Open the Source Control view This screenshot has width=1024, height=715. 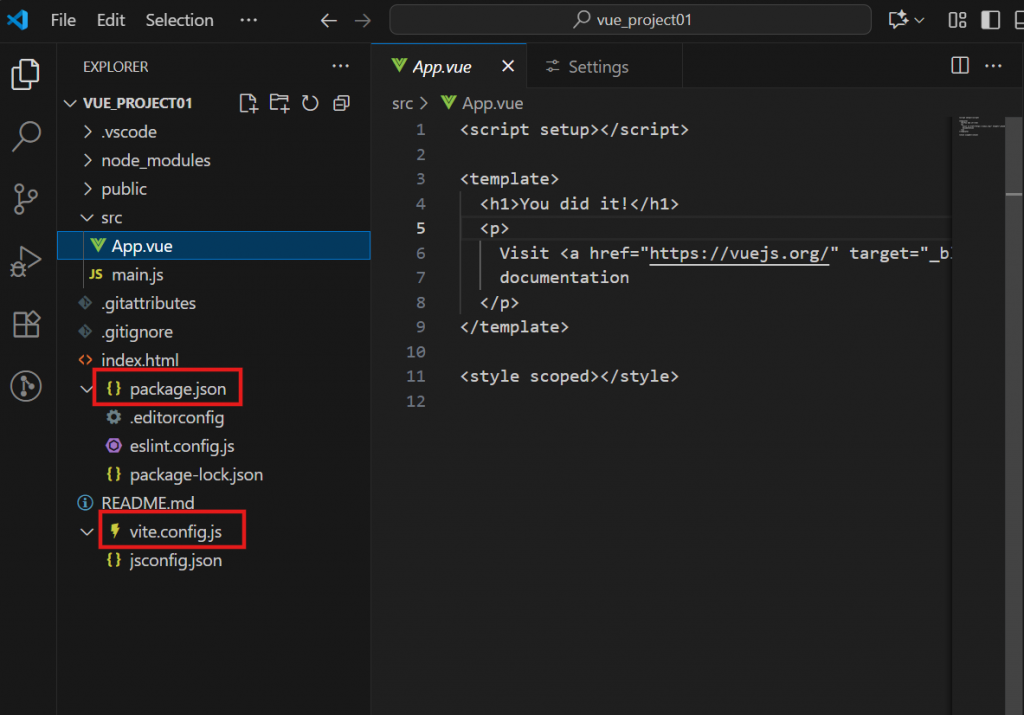point(25,199)
